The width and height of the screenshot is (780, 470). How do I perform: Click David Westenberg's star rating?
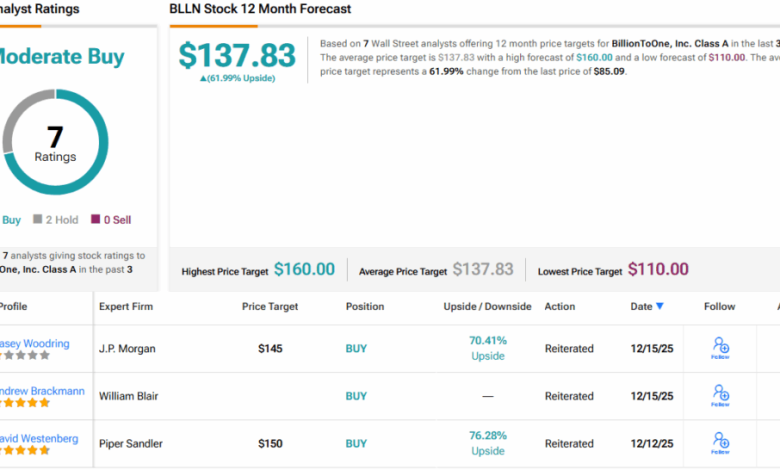24,450
